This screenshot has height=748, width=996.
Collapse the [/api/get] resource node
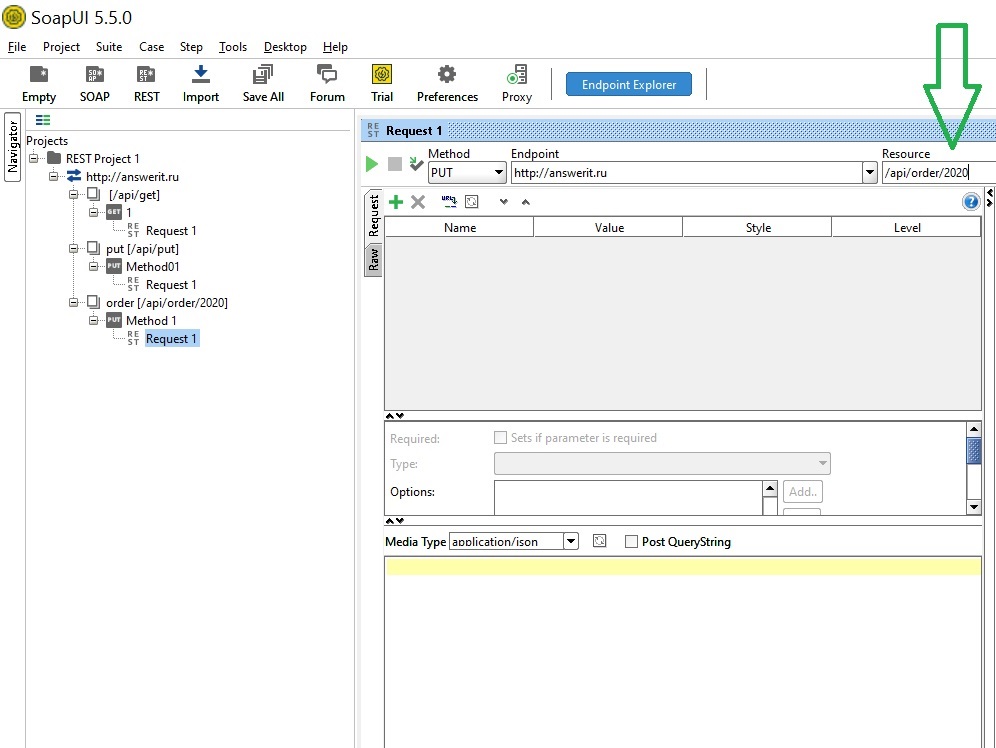click(74, 194)
